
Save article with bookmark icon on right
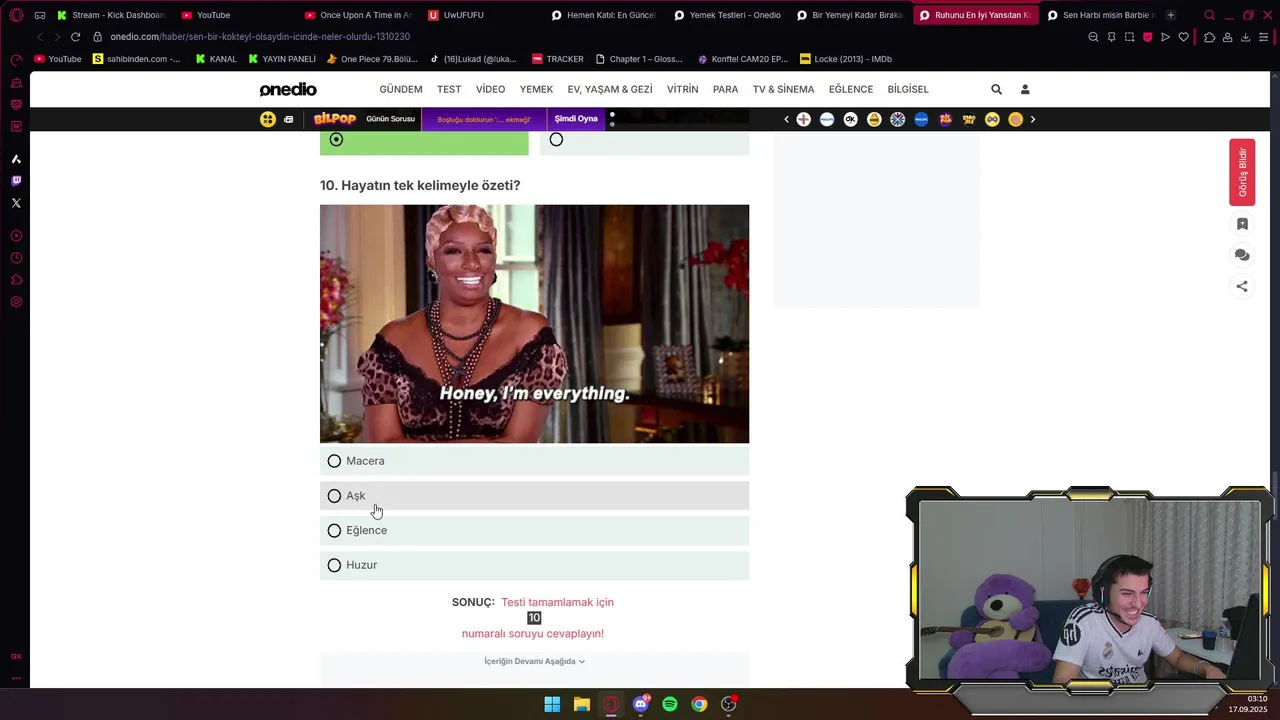coord(1242,224)
